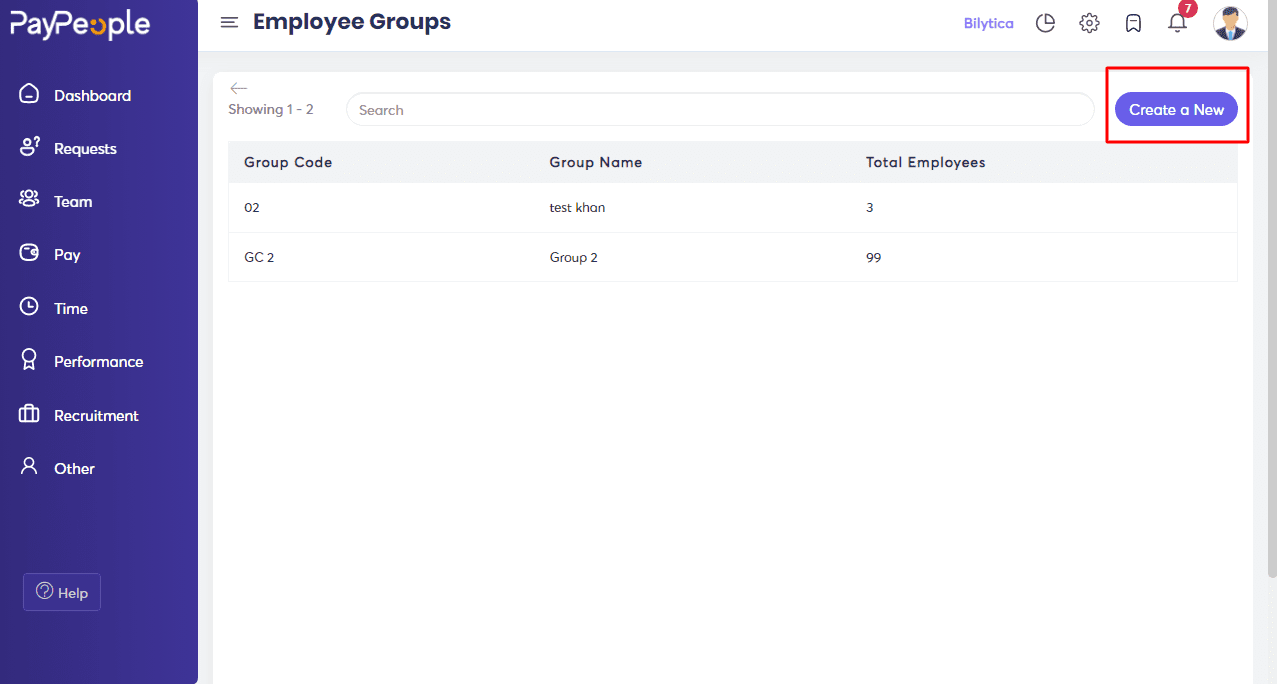Toggle the sidebar with hamburger menu
This screenshot has height=684, width=1277.
[x=229, y=21]
